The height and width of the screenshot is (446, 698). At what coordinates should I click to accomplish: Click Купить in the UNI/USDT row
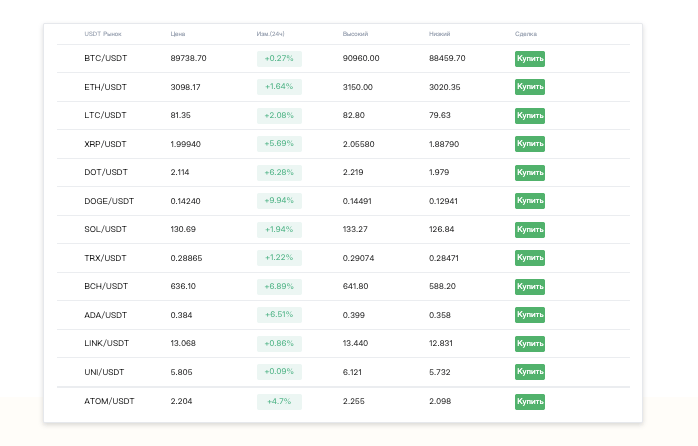pyautogui.click(x=529, y=372)
